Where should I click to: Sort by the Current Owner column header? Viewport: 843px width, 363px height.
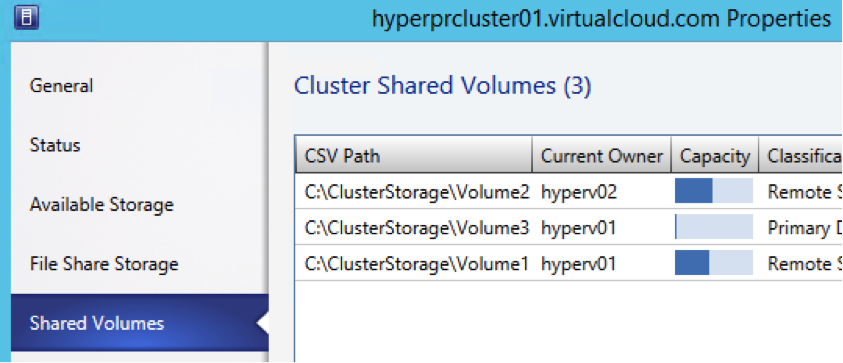click(602, 156)
